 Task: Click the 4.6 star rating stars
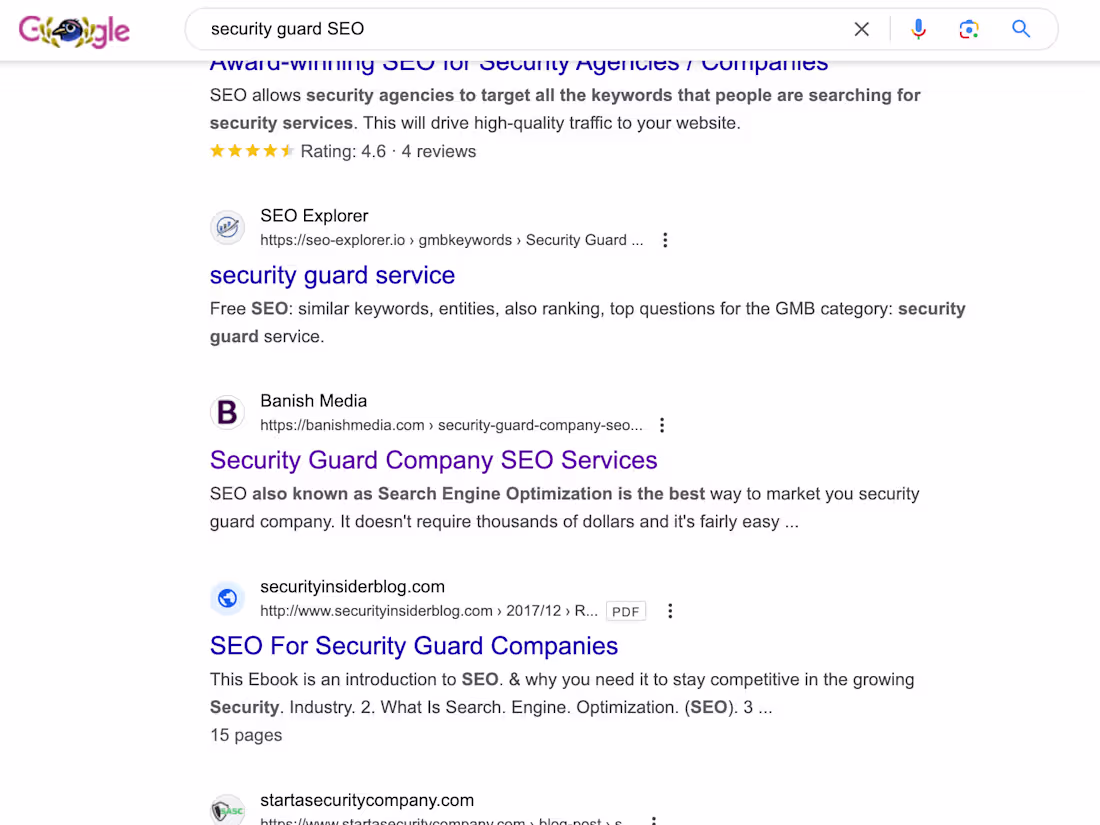pyautogui.click(x=252, y=151)
